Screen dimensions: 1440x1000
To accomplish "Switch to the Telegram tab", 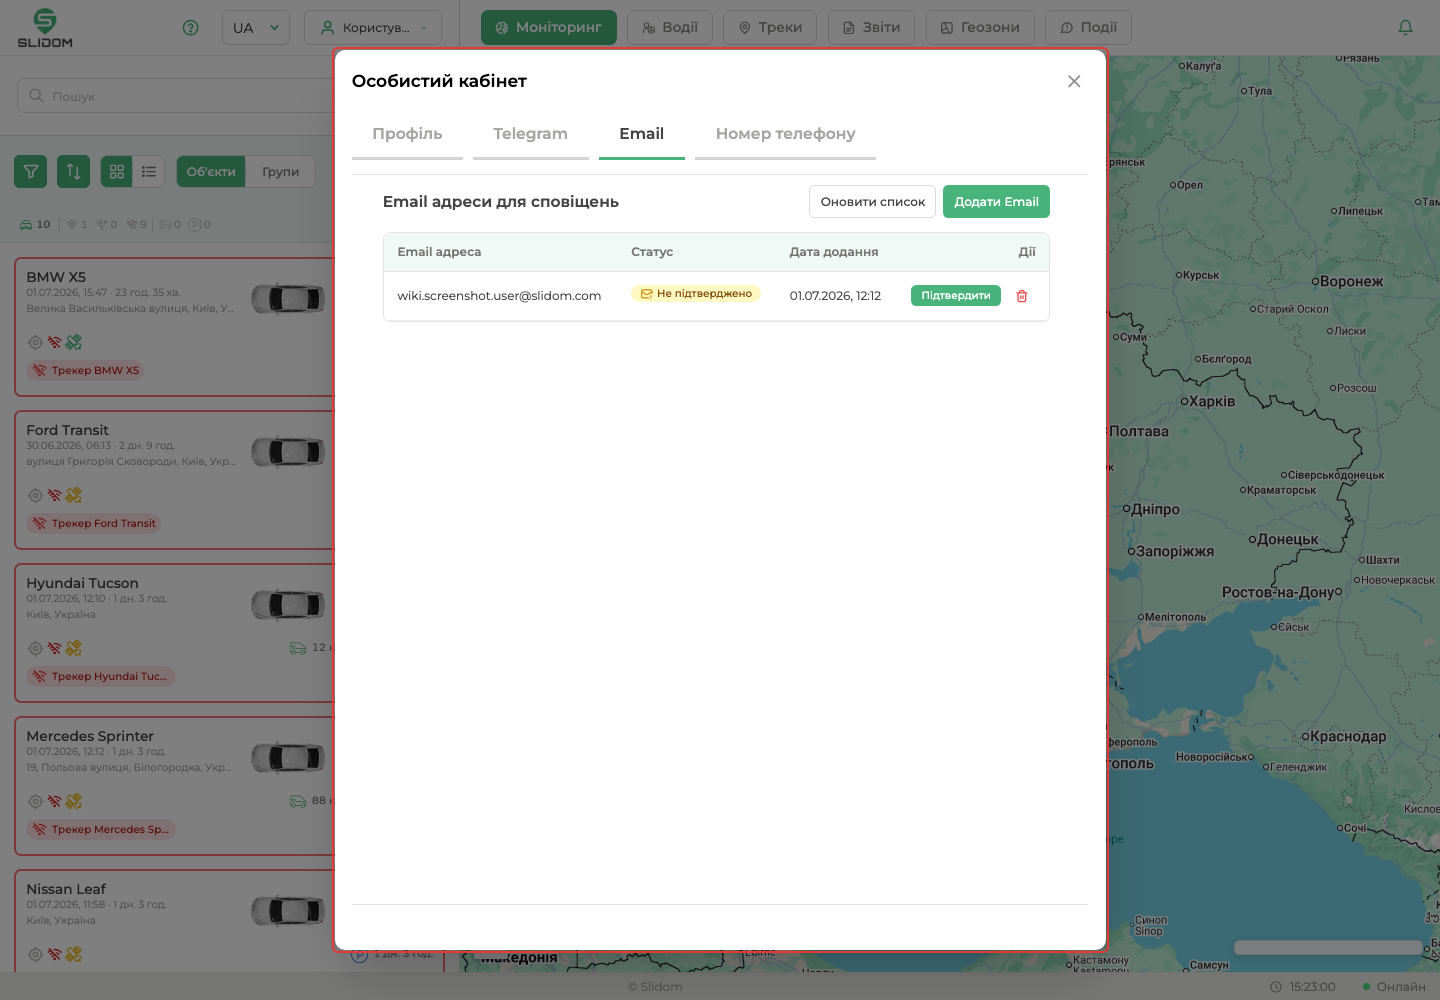I will [x=530, y=134].
